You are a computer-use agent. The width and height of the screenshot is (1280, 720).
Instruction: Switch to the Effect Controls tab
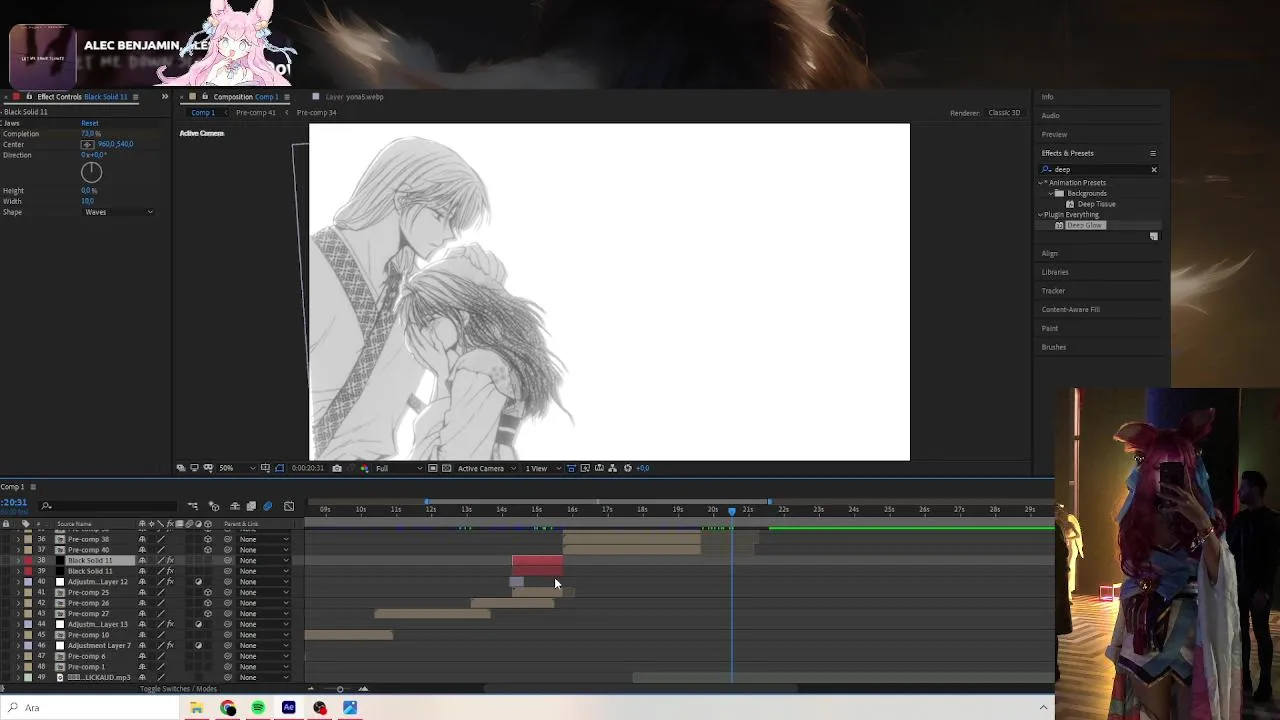[x=82, y=97]
